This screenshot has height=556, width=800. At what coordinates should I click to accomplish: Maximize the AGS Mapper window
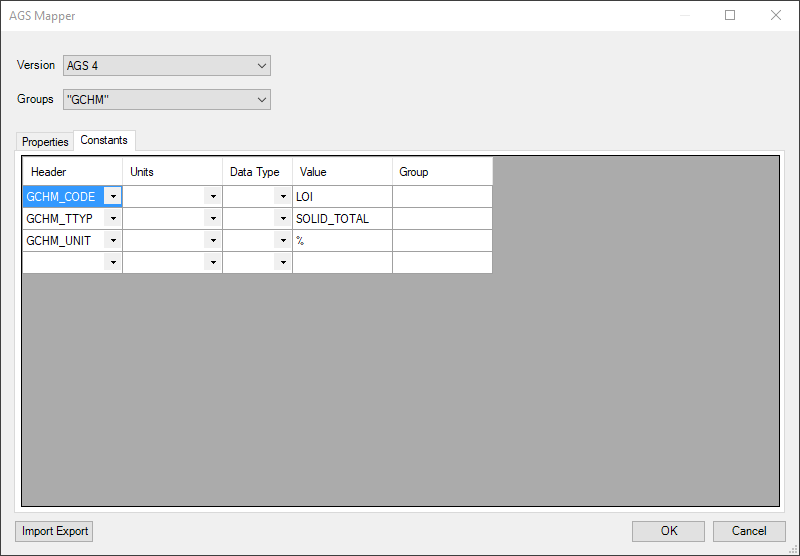point(730,15)
